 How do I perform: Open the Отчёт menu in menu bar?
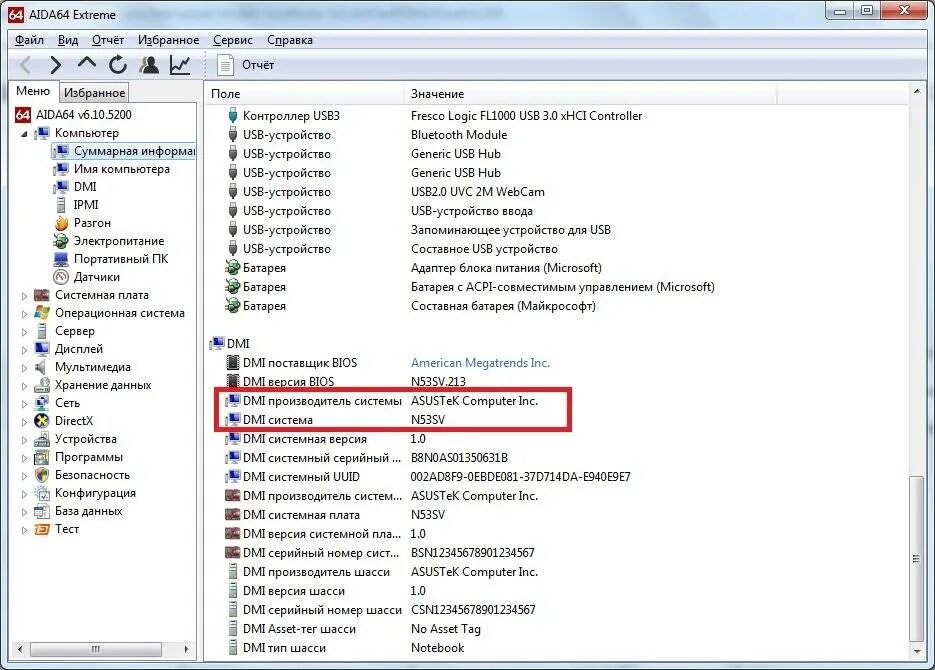pos(108,40)
